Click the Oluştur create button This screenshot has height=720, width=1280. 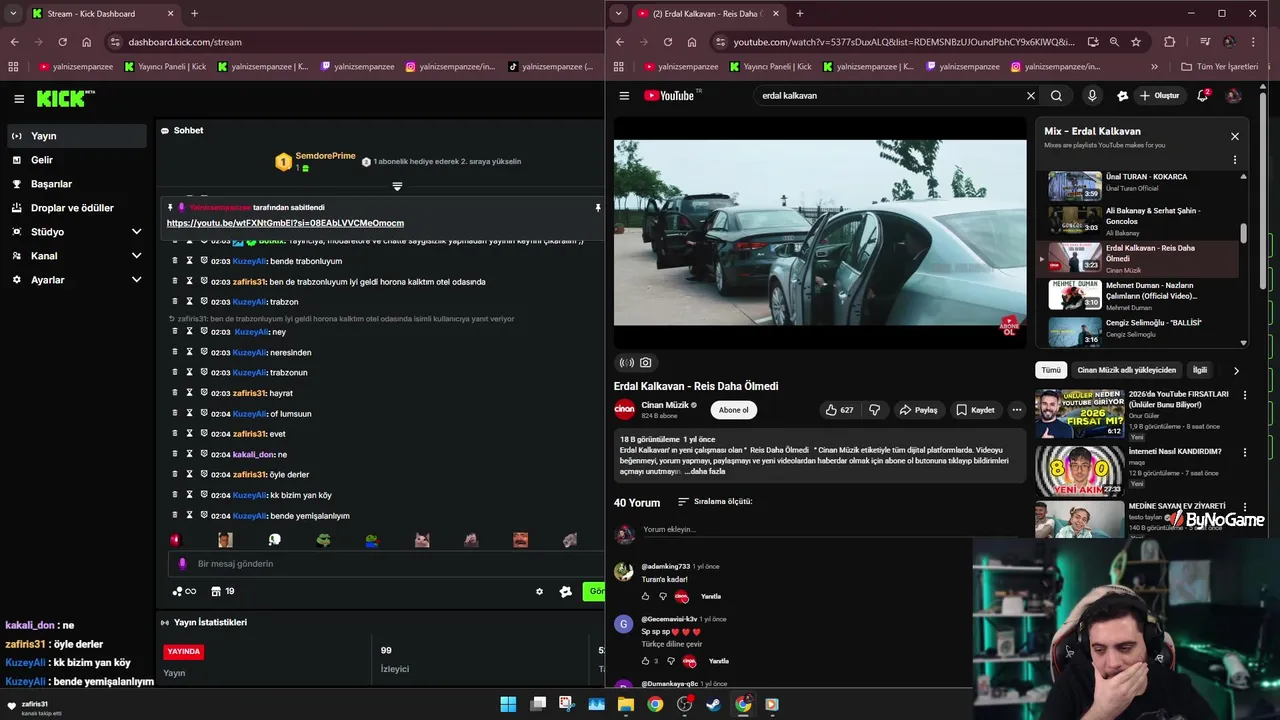point(1160,96)
